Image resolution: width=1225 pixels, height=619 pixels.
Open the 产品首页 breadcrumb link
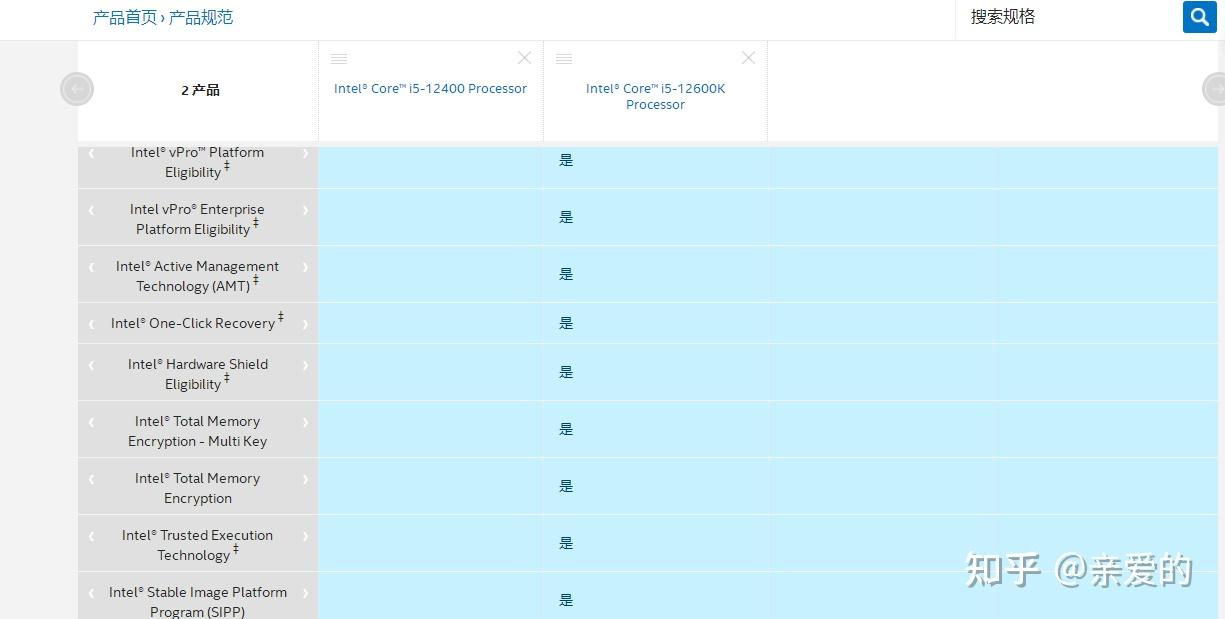[x=125, y=17]
